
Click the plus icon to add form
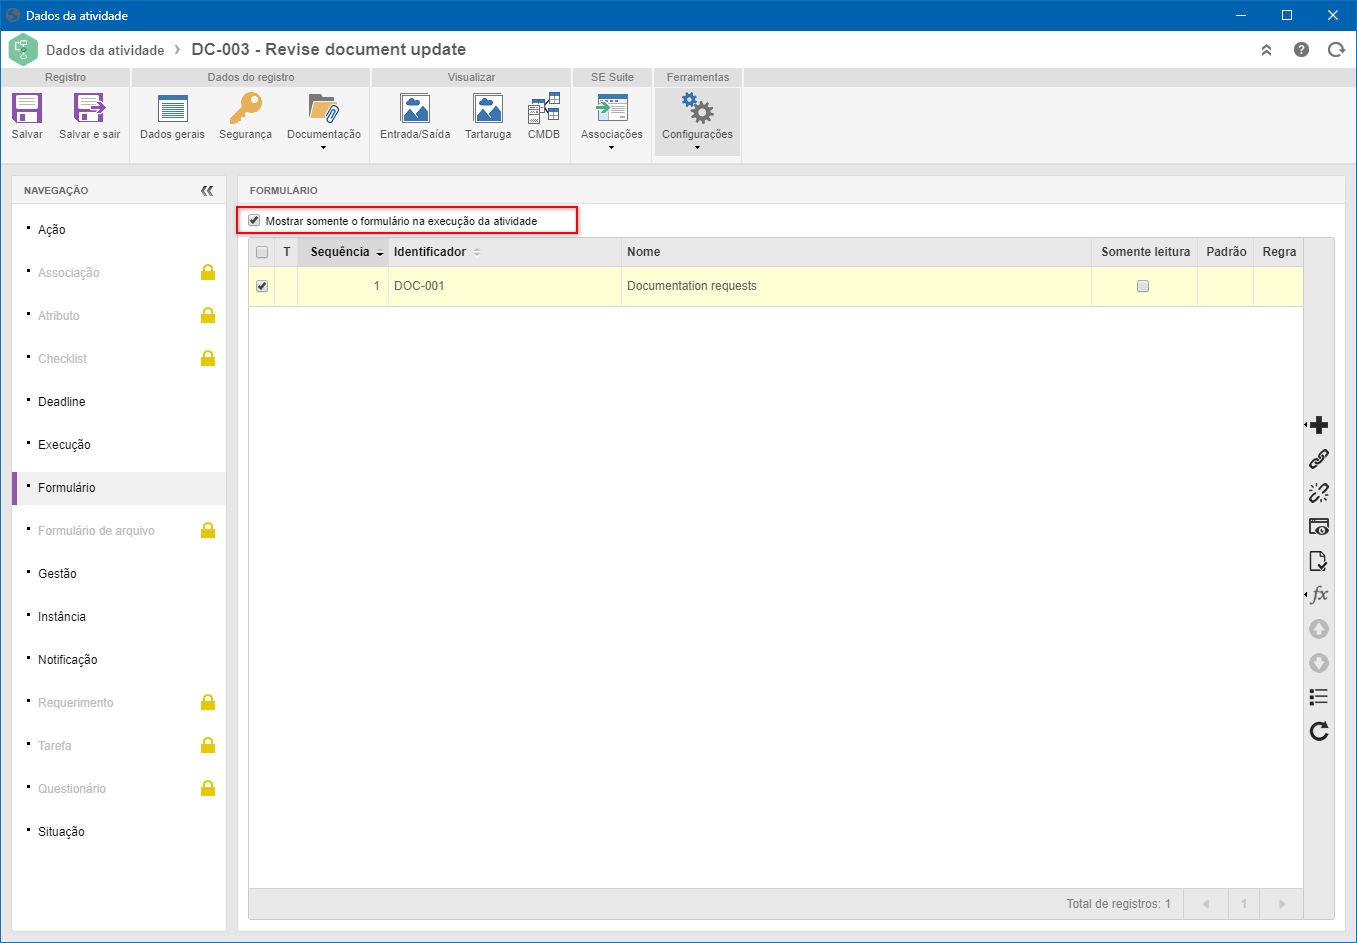tap(1319, 425)
